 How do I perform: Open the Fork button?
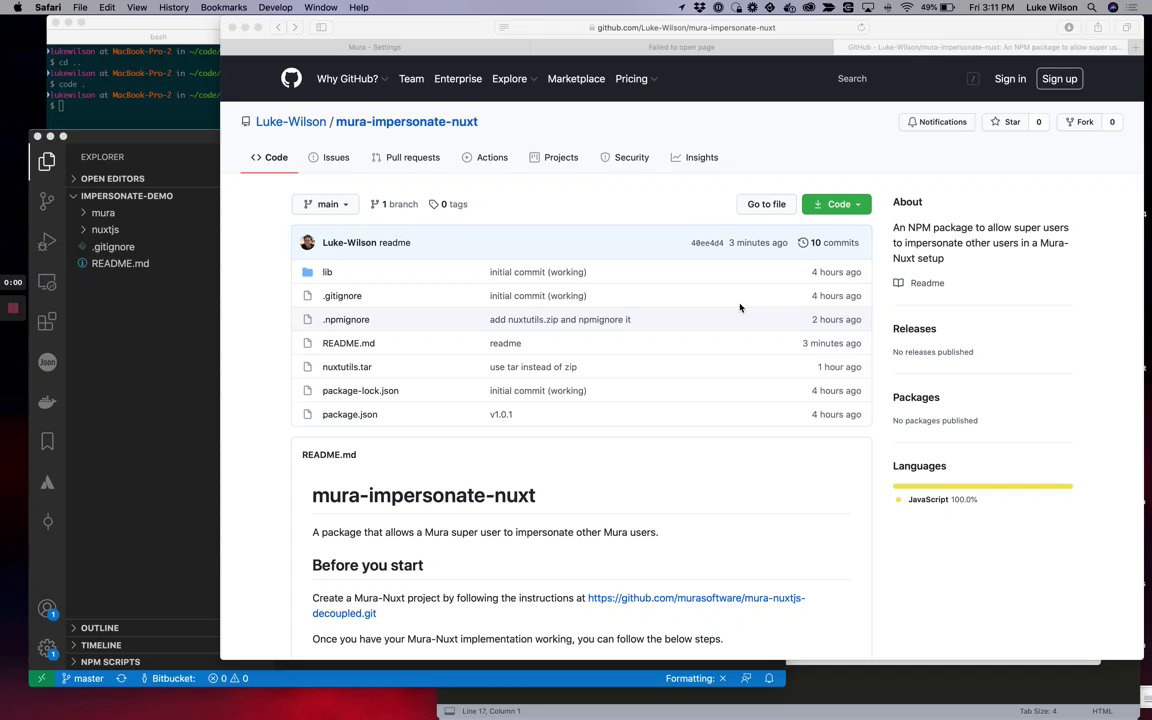tap(1079, 122)
